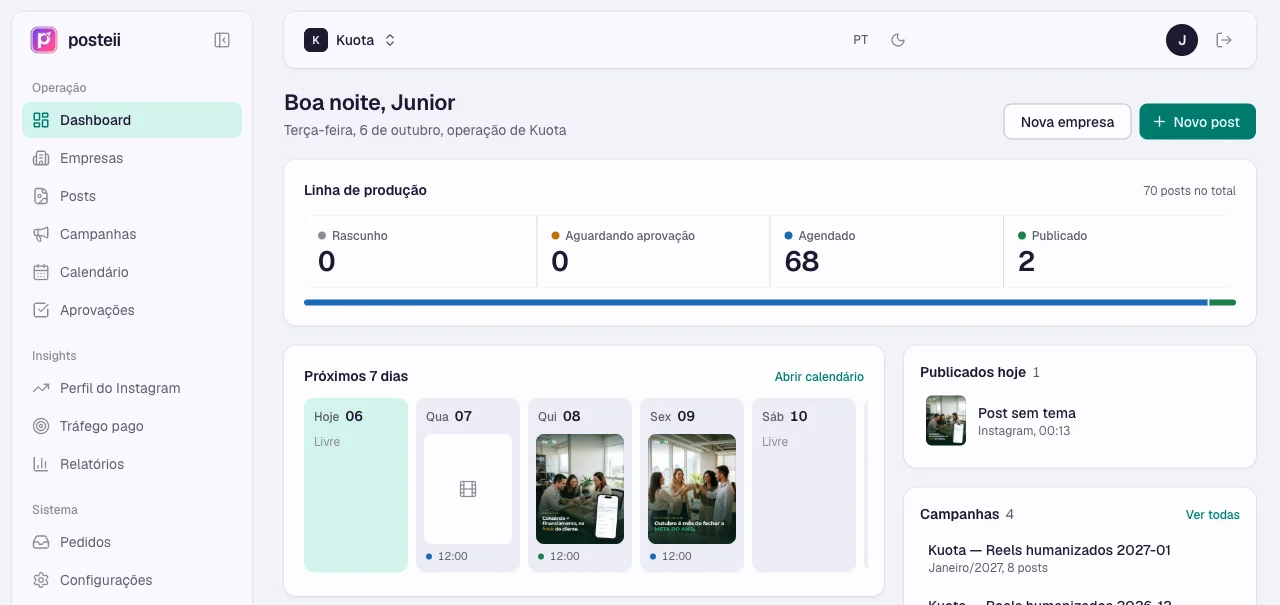Open the Post sem tema entry
Viewport: 1280px width, 605px height.
(x=1079, y=420)
